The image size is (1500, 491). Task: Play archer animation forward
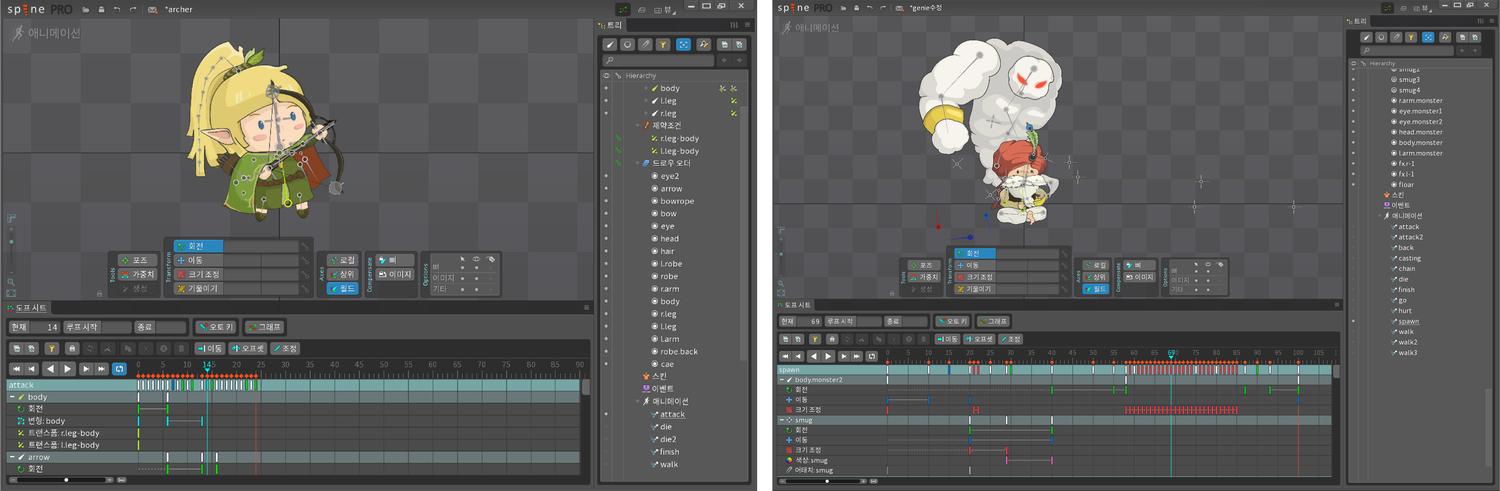pos(68,369)
